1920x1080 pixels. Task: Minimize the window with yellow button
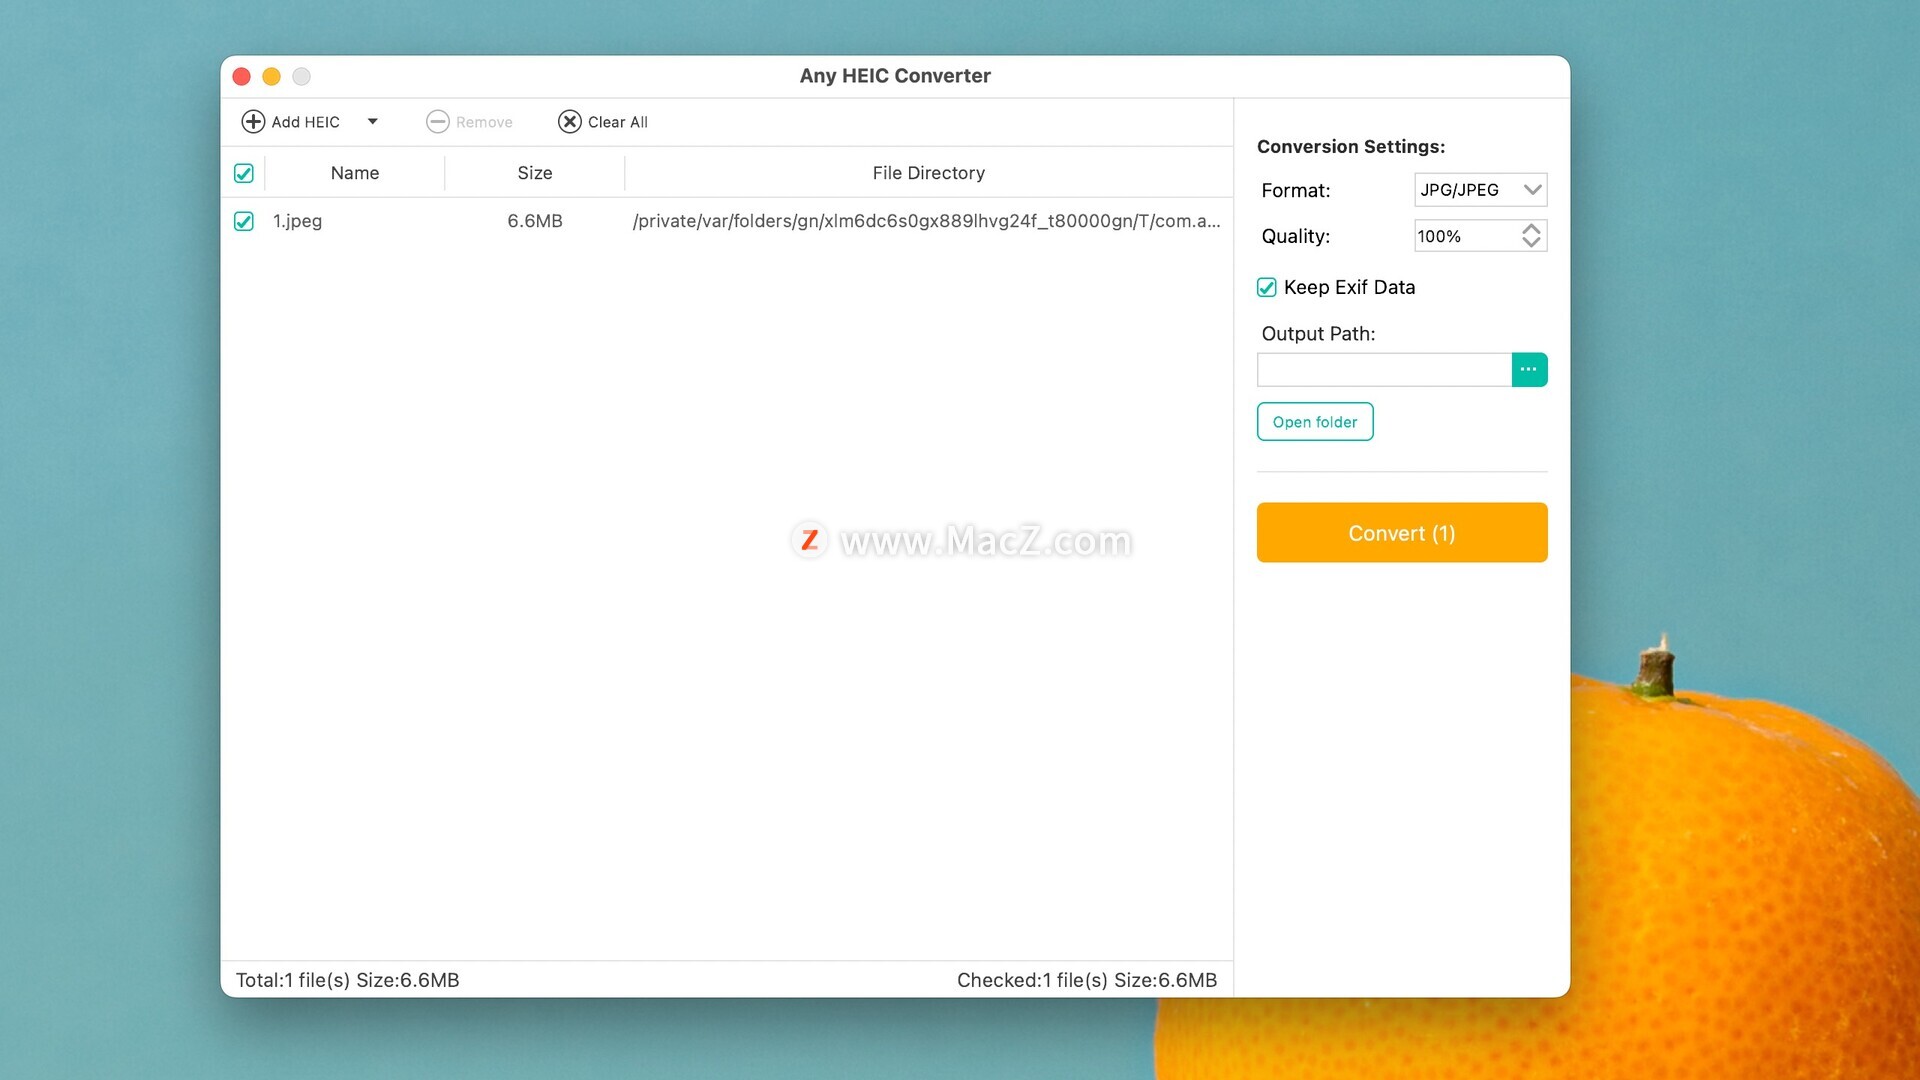pyautogui.click(x=271, y=76)
